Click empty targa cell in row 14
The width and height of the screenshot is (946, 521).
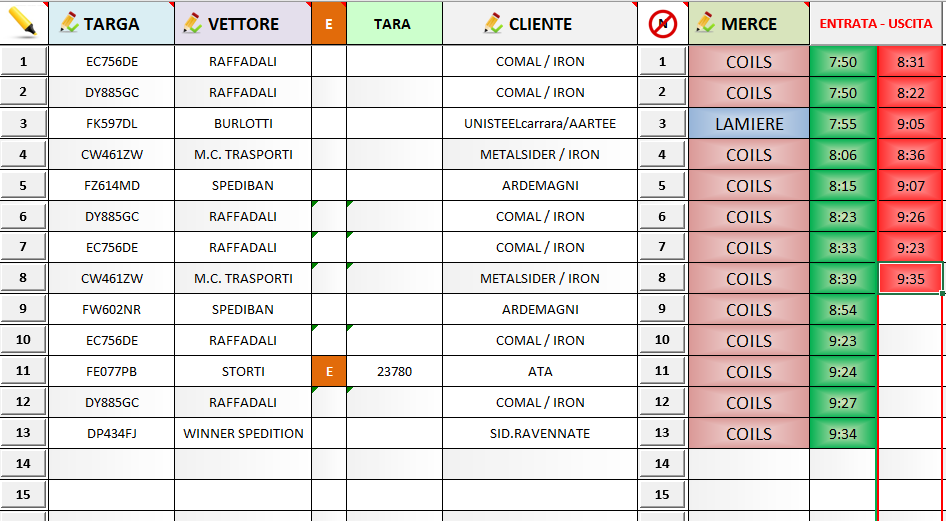[112, 464]
